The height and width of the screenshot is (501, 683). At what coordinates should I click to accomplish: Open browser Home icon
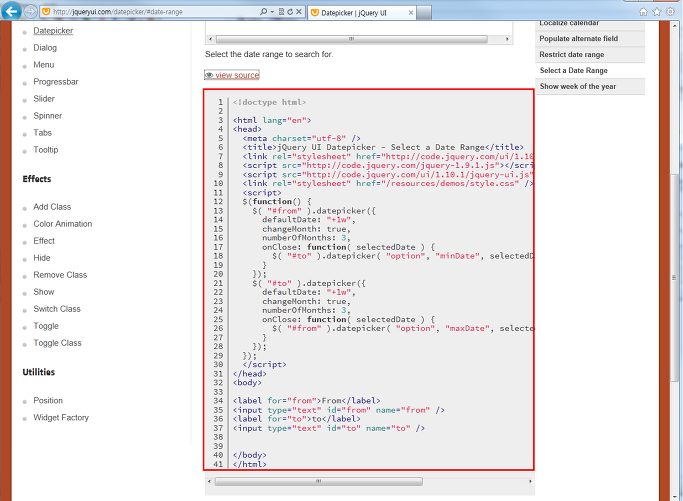click(x=643, y=12)
